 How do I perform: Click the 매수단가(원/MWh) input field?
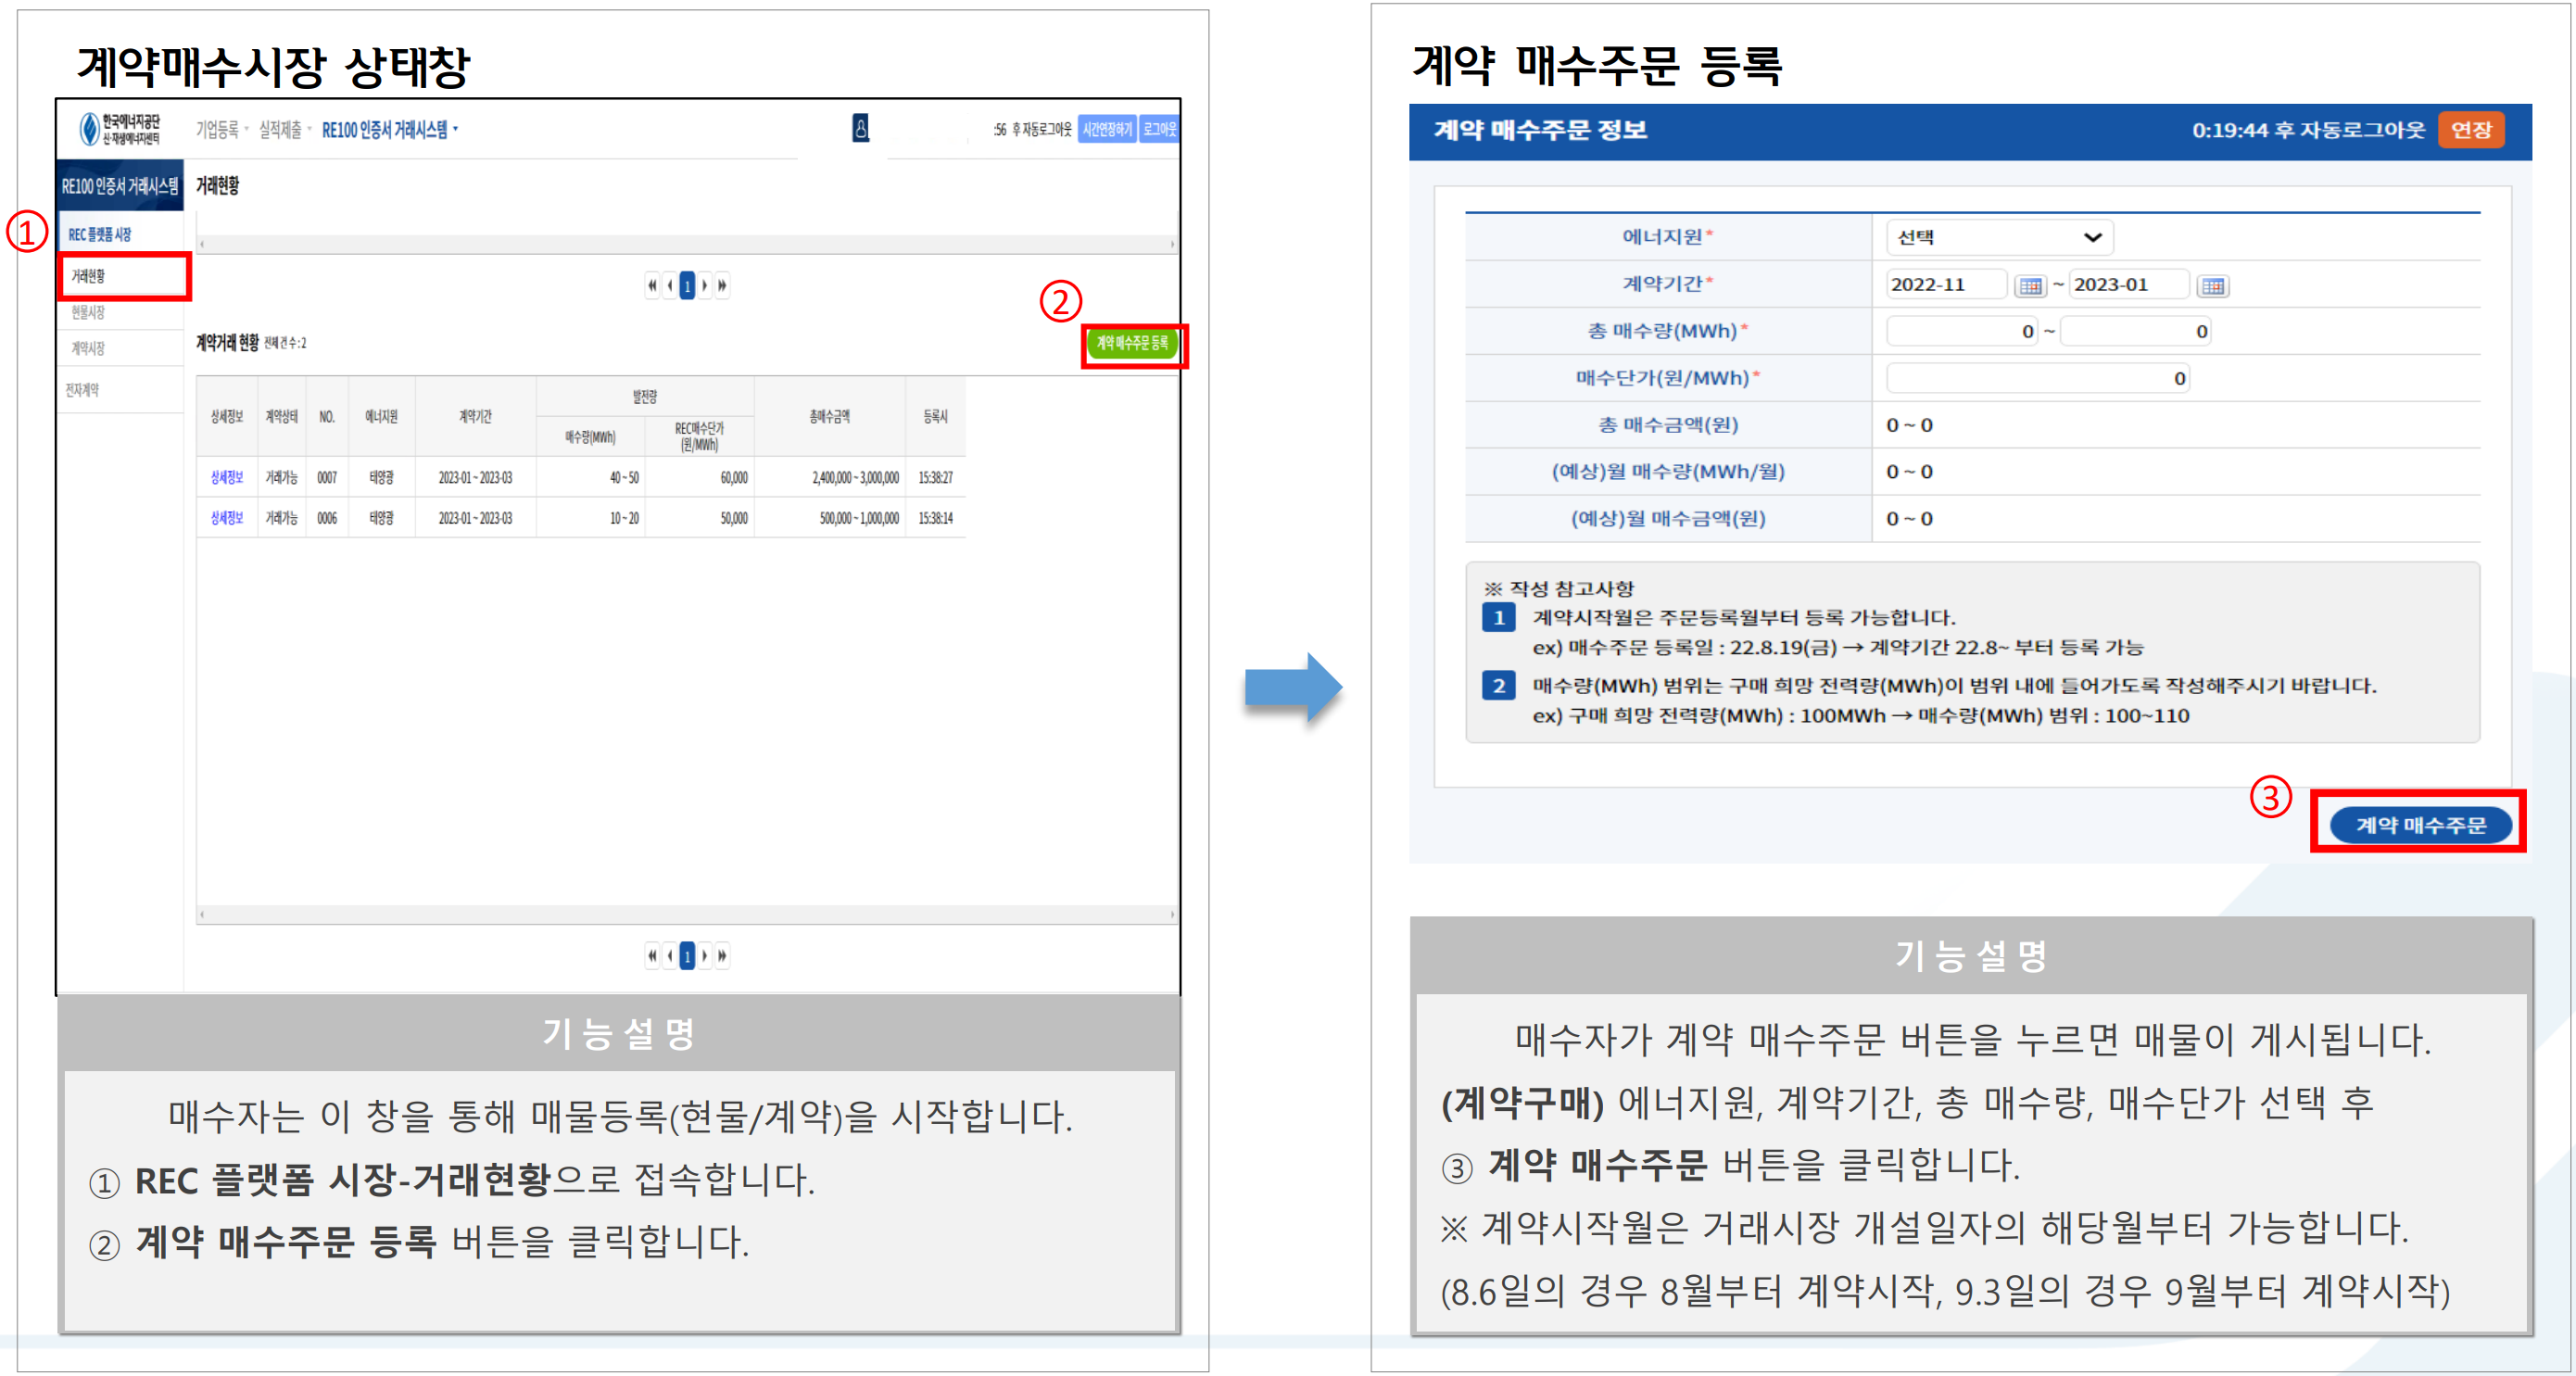click(x=2036, y=379)
